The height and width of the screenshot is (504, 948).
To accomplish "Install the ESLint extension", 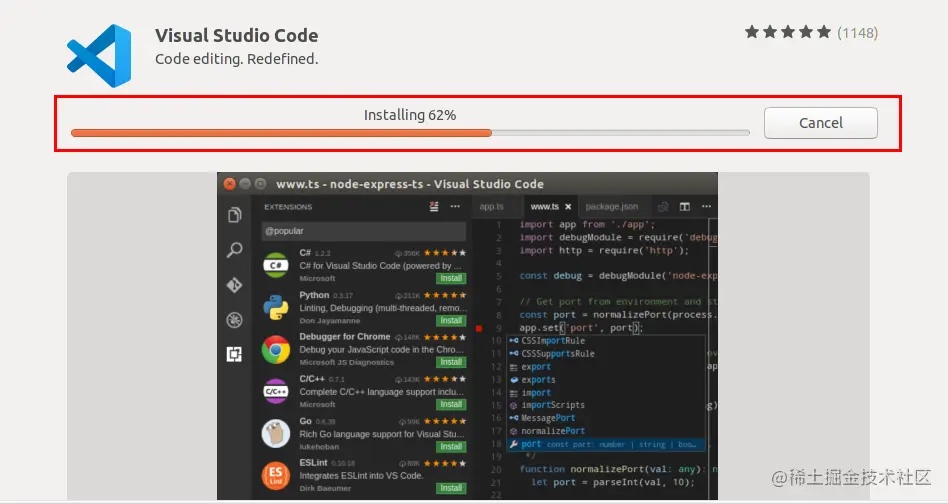I will [451, 488].
